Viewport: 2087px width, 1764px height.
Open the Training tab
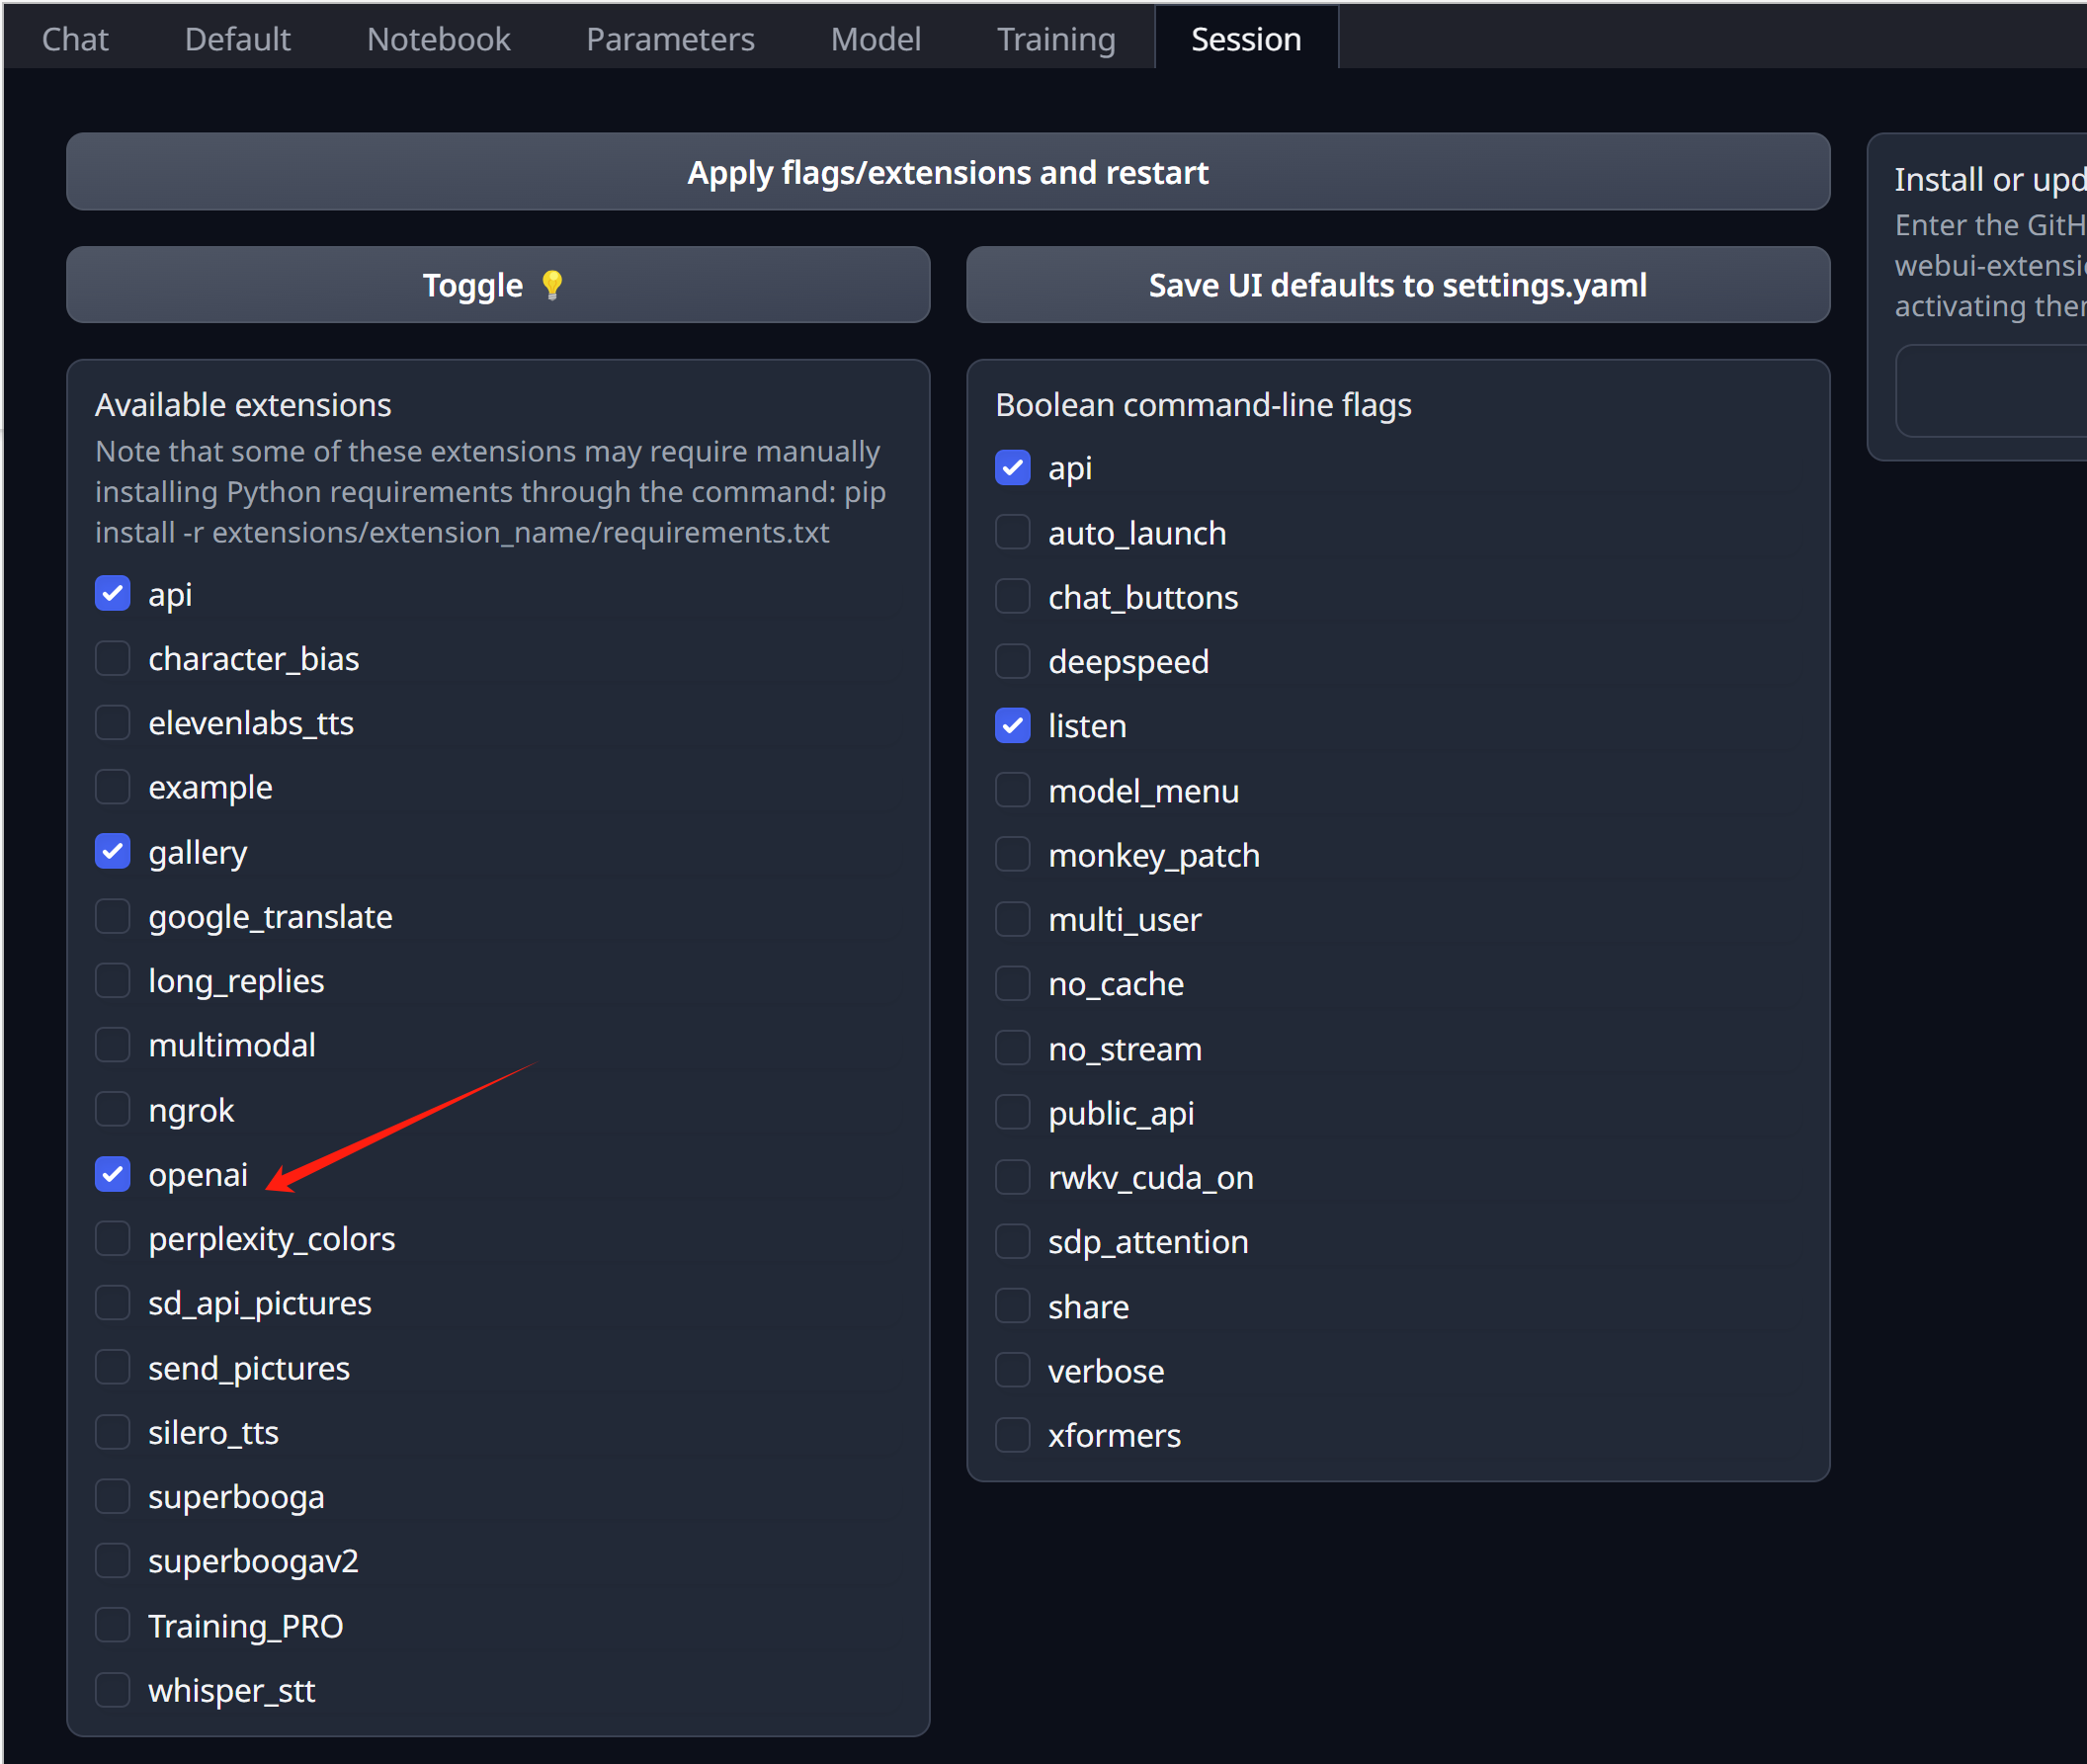pos(1055,39)
